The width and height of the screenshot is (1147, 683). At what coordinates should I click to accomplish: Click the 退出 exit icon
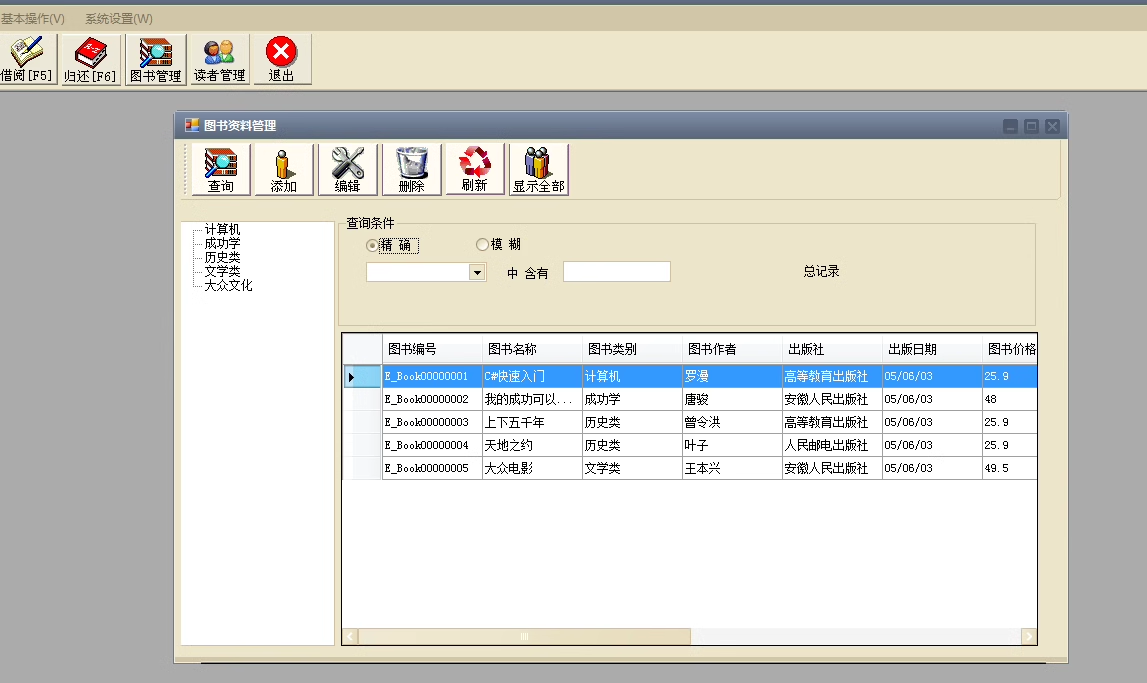(x=282, y=59)
